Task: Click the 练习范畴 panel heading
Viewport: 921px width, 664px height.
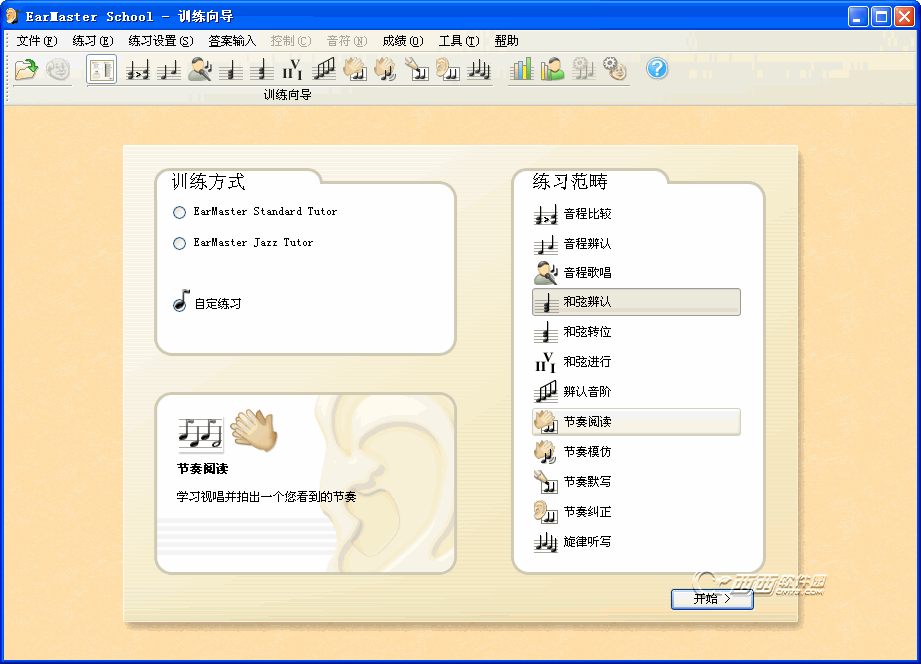Action: [x=570, y=181]
